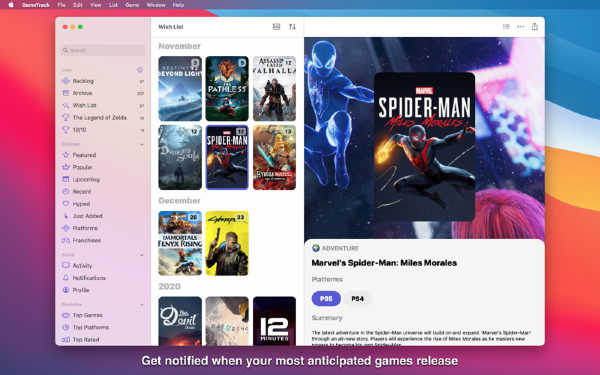The height and width of the screenshot is (375, 600).
Task: Click the Upcoming calendar icon
Action: [x=66, y=179]
